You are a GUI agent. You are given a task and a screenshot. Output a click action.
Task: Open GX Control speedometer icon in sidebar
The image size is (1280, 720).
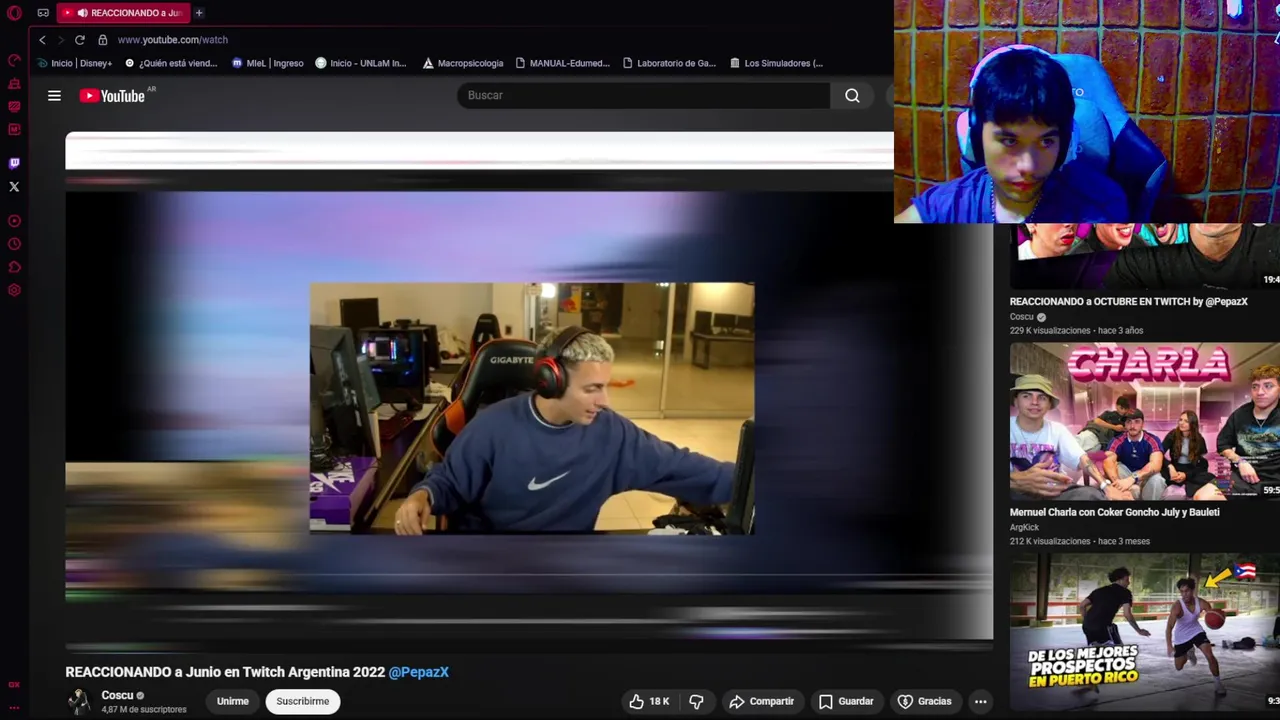pos(14,60)
